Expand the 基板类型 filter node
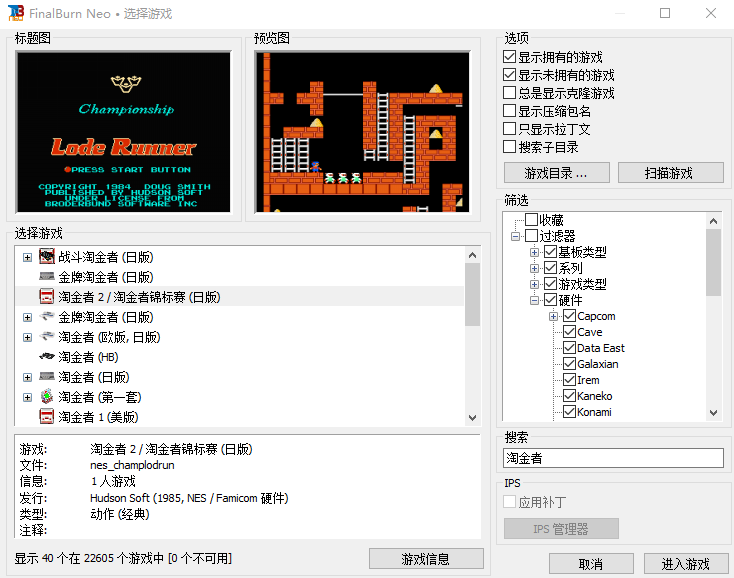Image resolution: width=734 pixels, height=578 pixels. point(534,252)
